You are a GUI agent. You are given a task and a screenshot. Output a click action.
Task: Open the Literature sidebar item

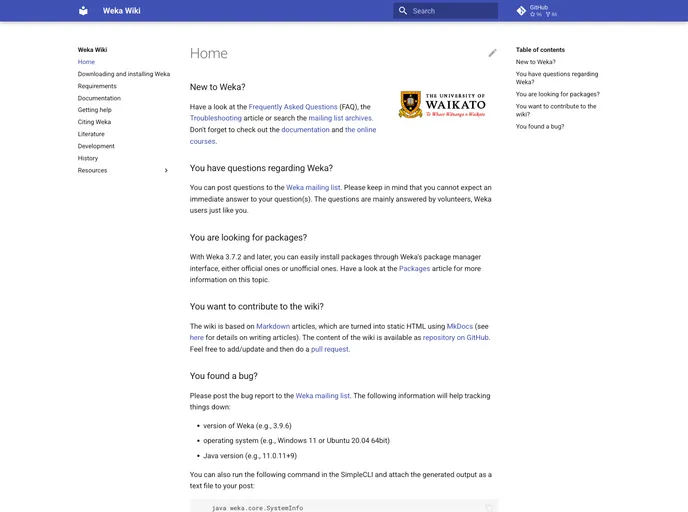pyautogui.click(x=91, y=134)
